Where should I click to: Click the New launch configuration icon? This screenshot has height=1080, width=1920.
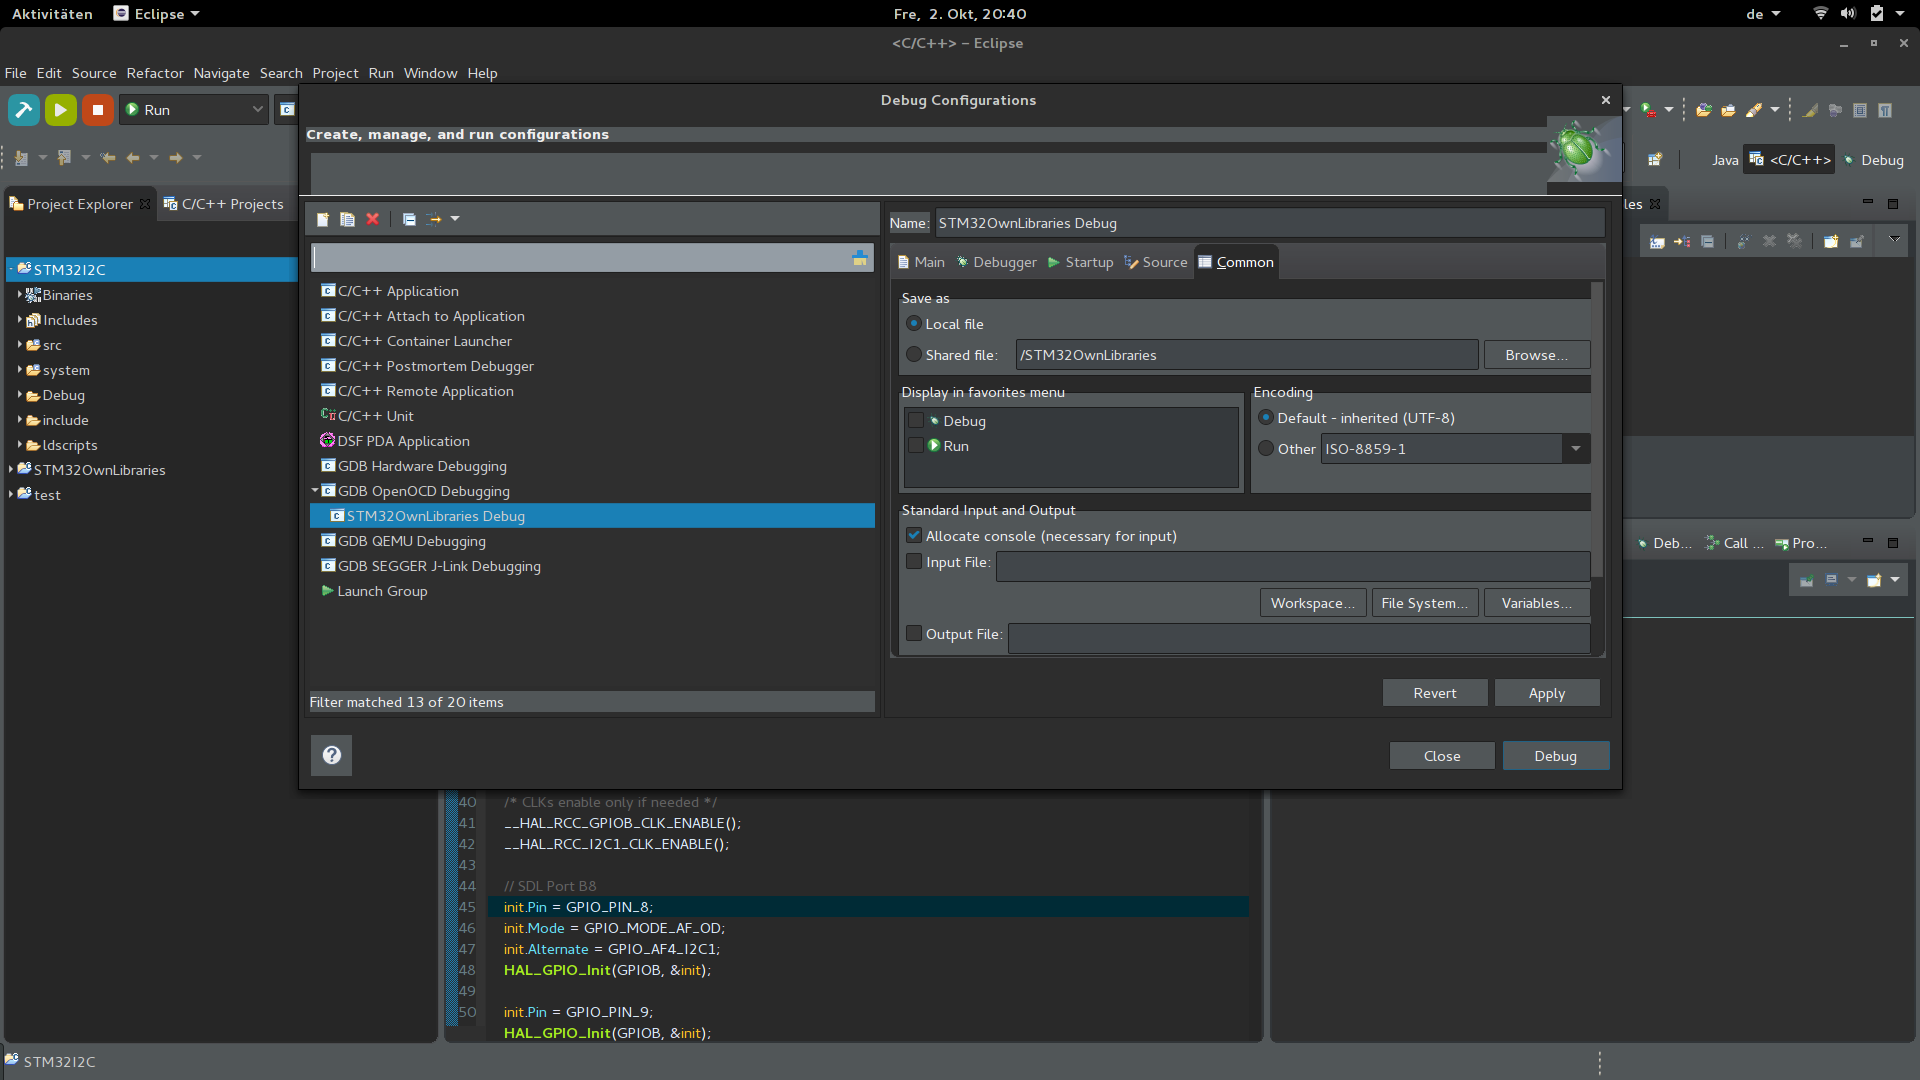(323, 219)
